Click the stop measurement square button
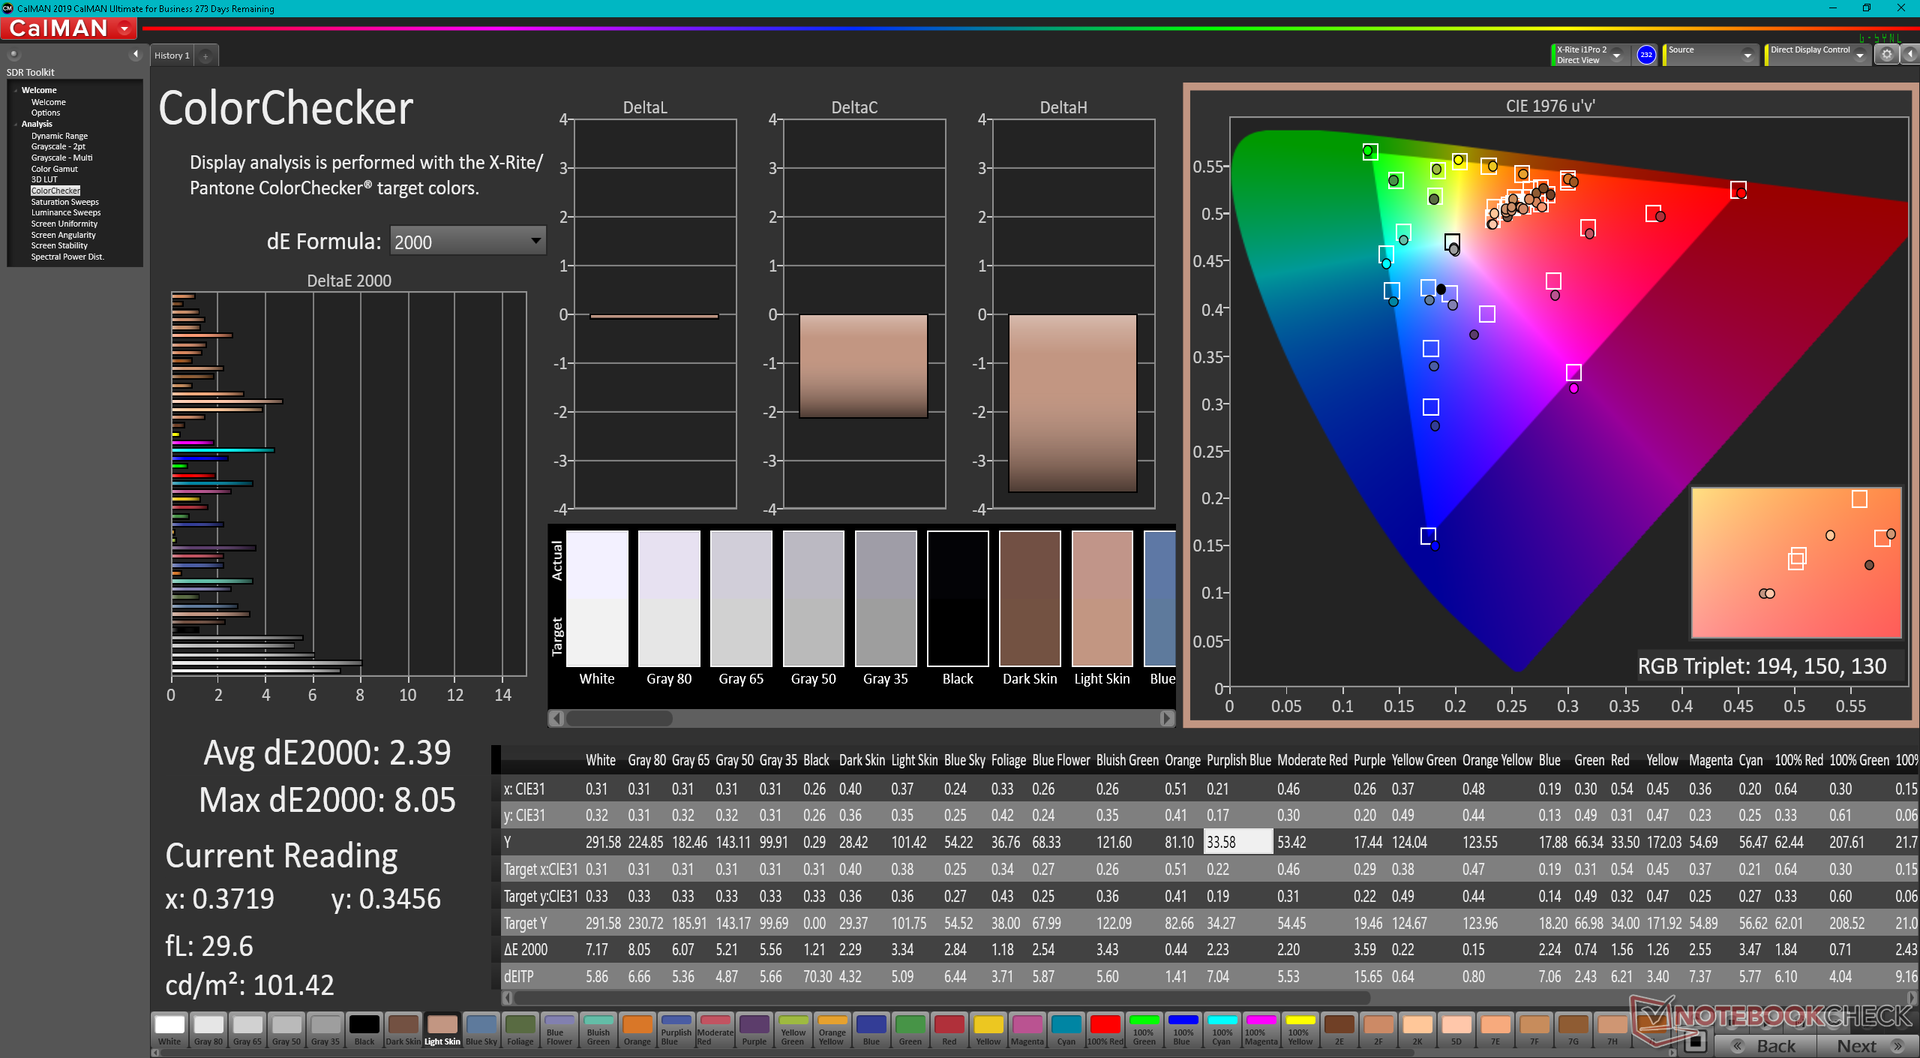This screenshot has width=1920, height=1058. (1695, 1043)
